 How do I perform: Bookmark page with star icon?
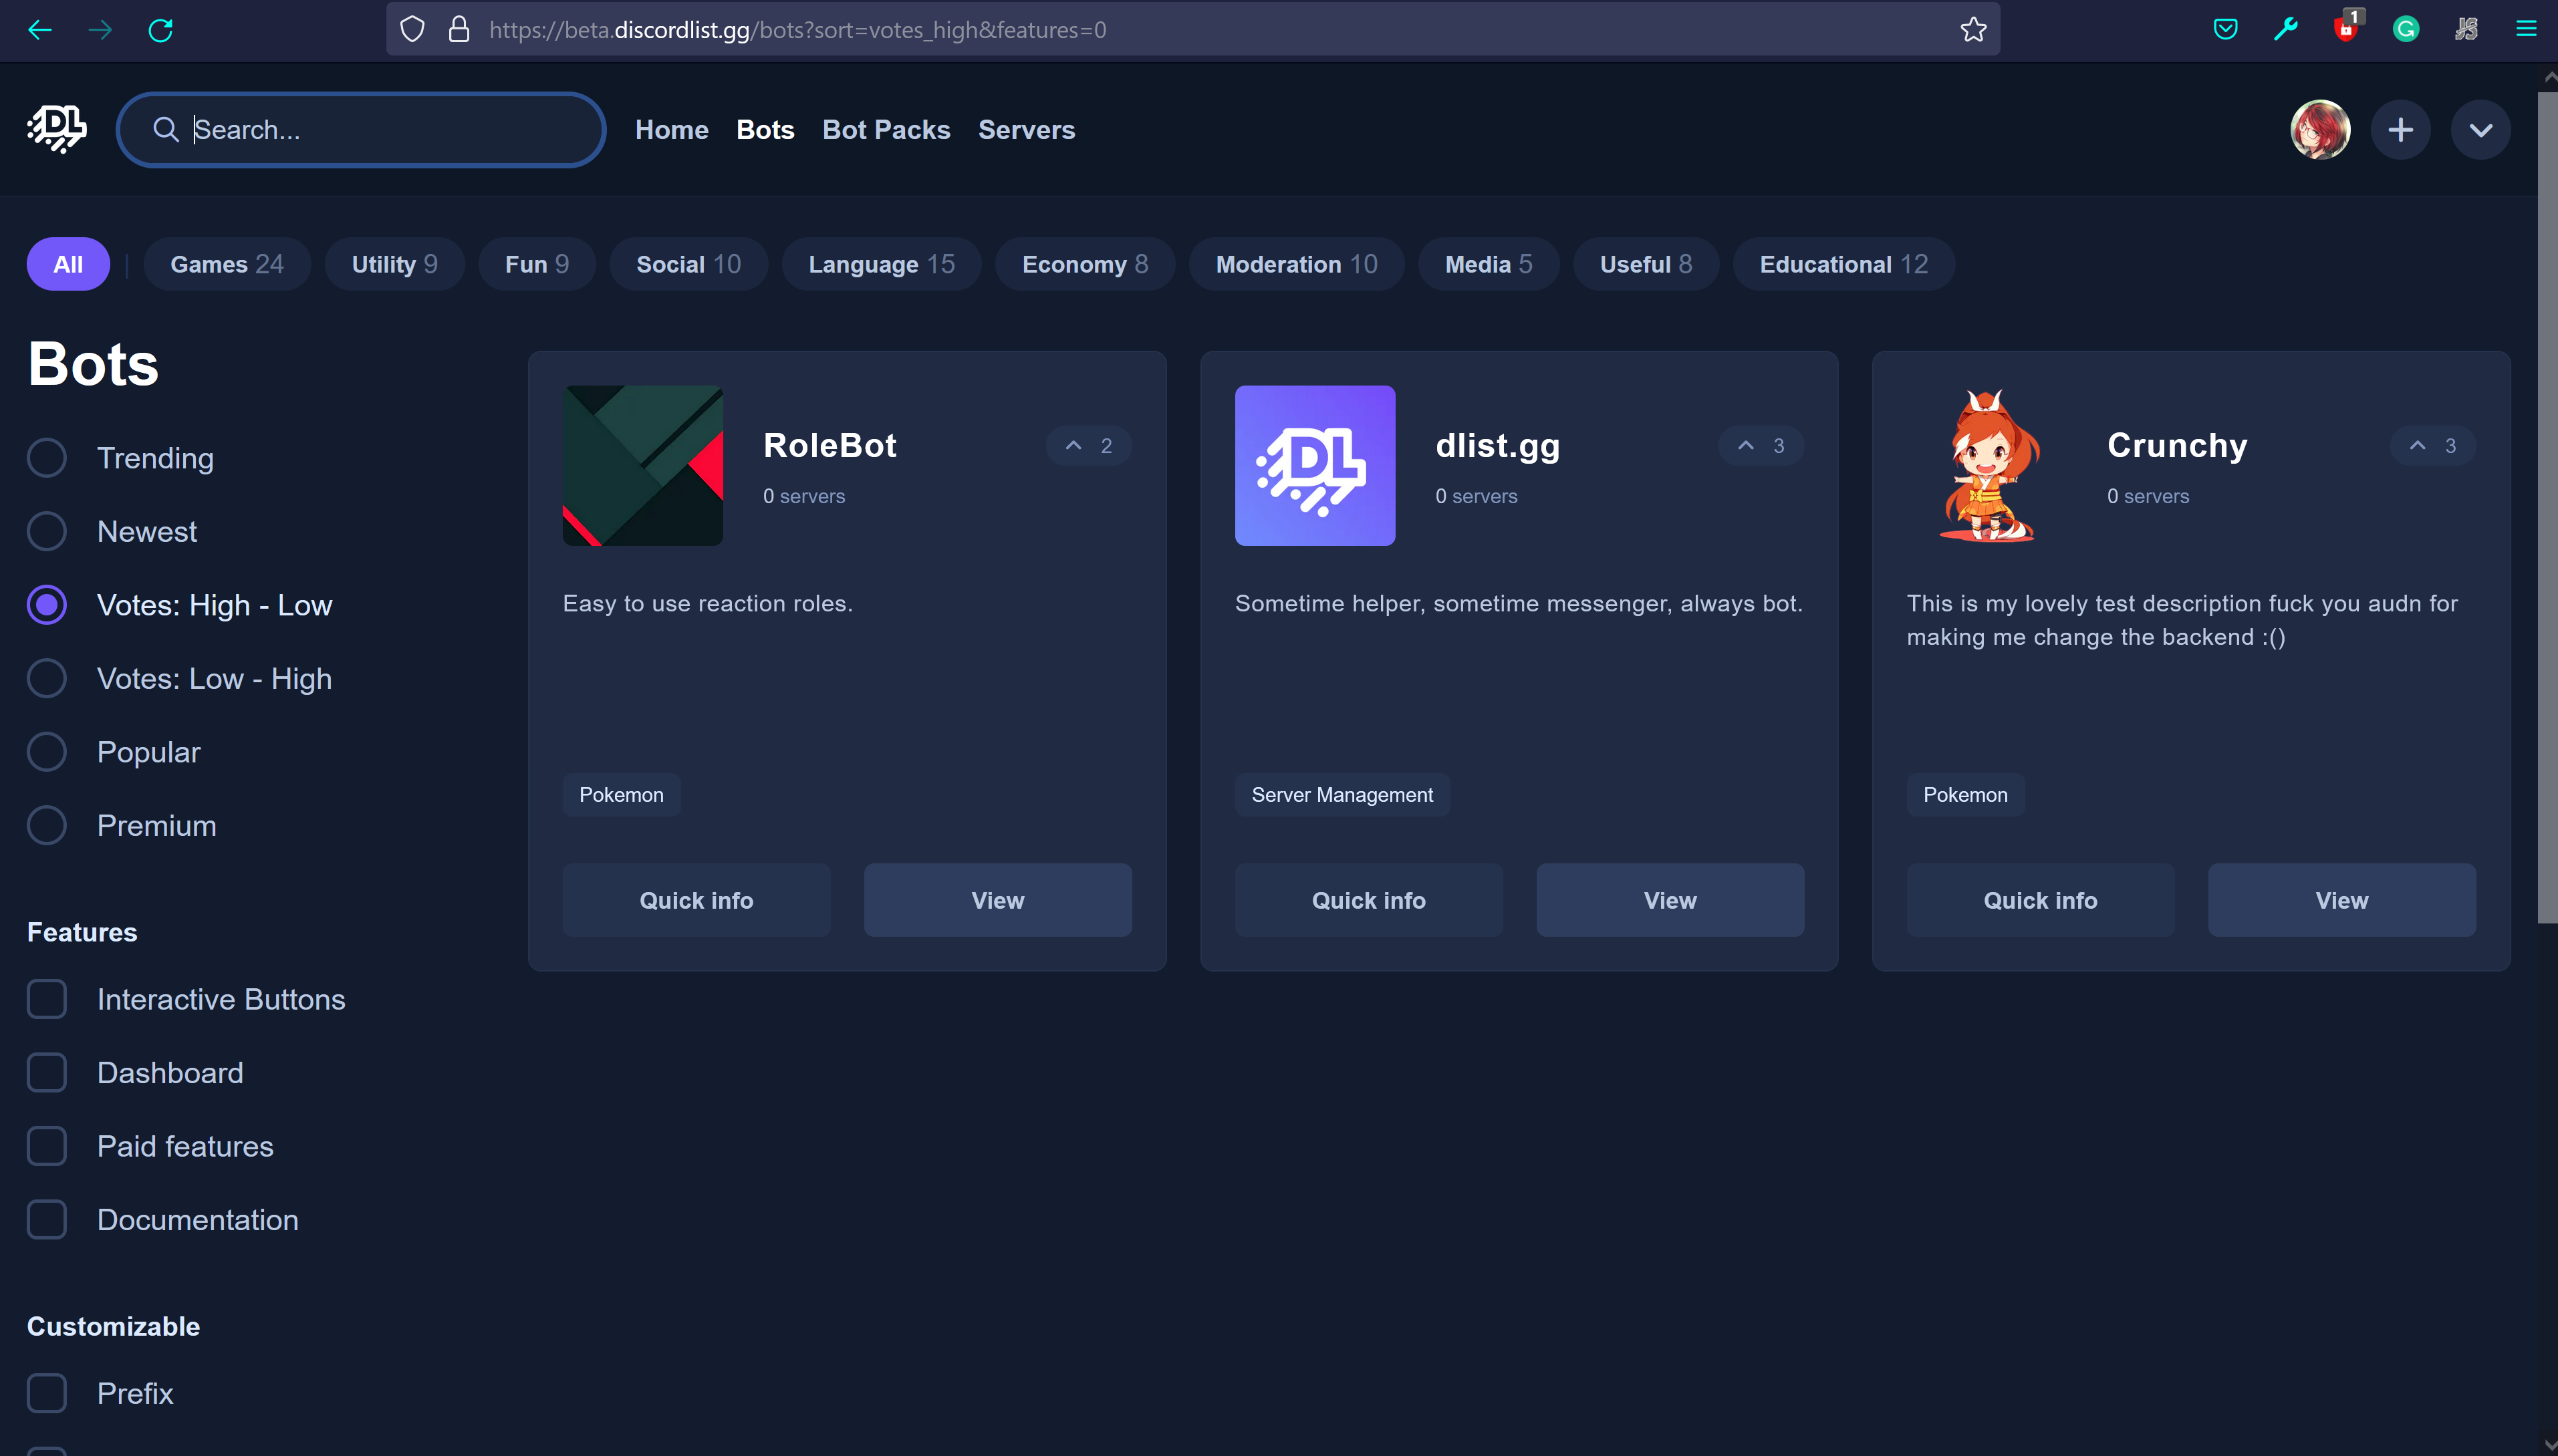pyautogui.click(x=1973, y=30)
